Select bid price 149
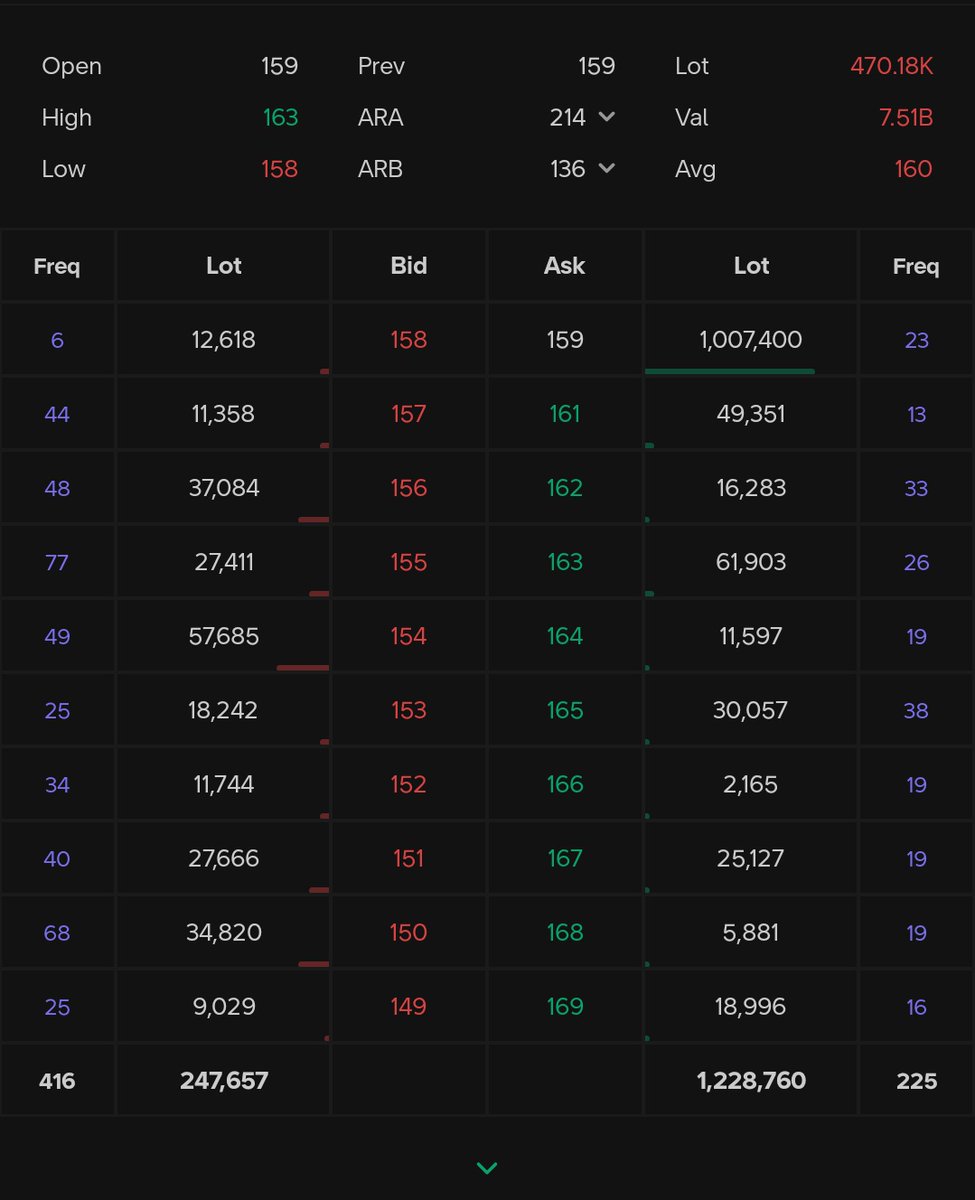The height and width of the screenshot is (1200, 975). [409, 1006]
